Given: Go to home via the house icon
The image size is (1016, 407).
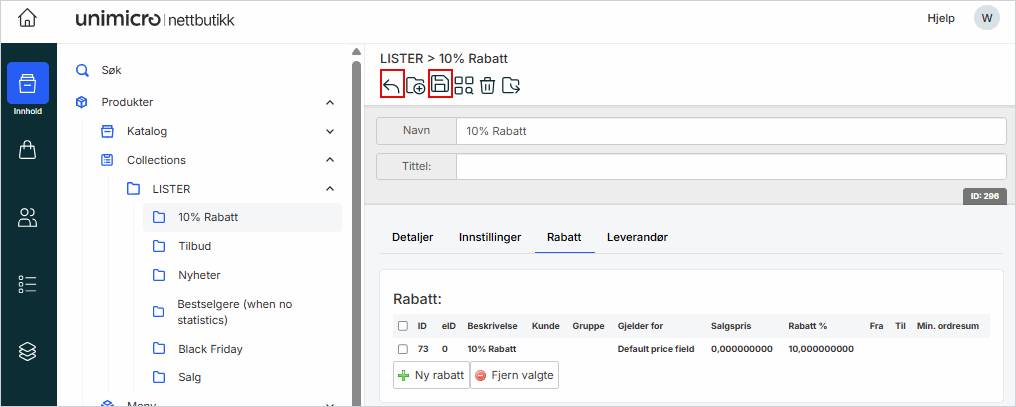Looking at the screenshot, I should point(28,18).
